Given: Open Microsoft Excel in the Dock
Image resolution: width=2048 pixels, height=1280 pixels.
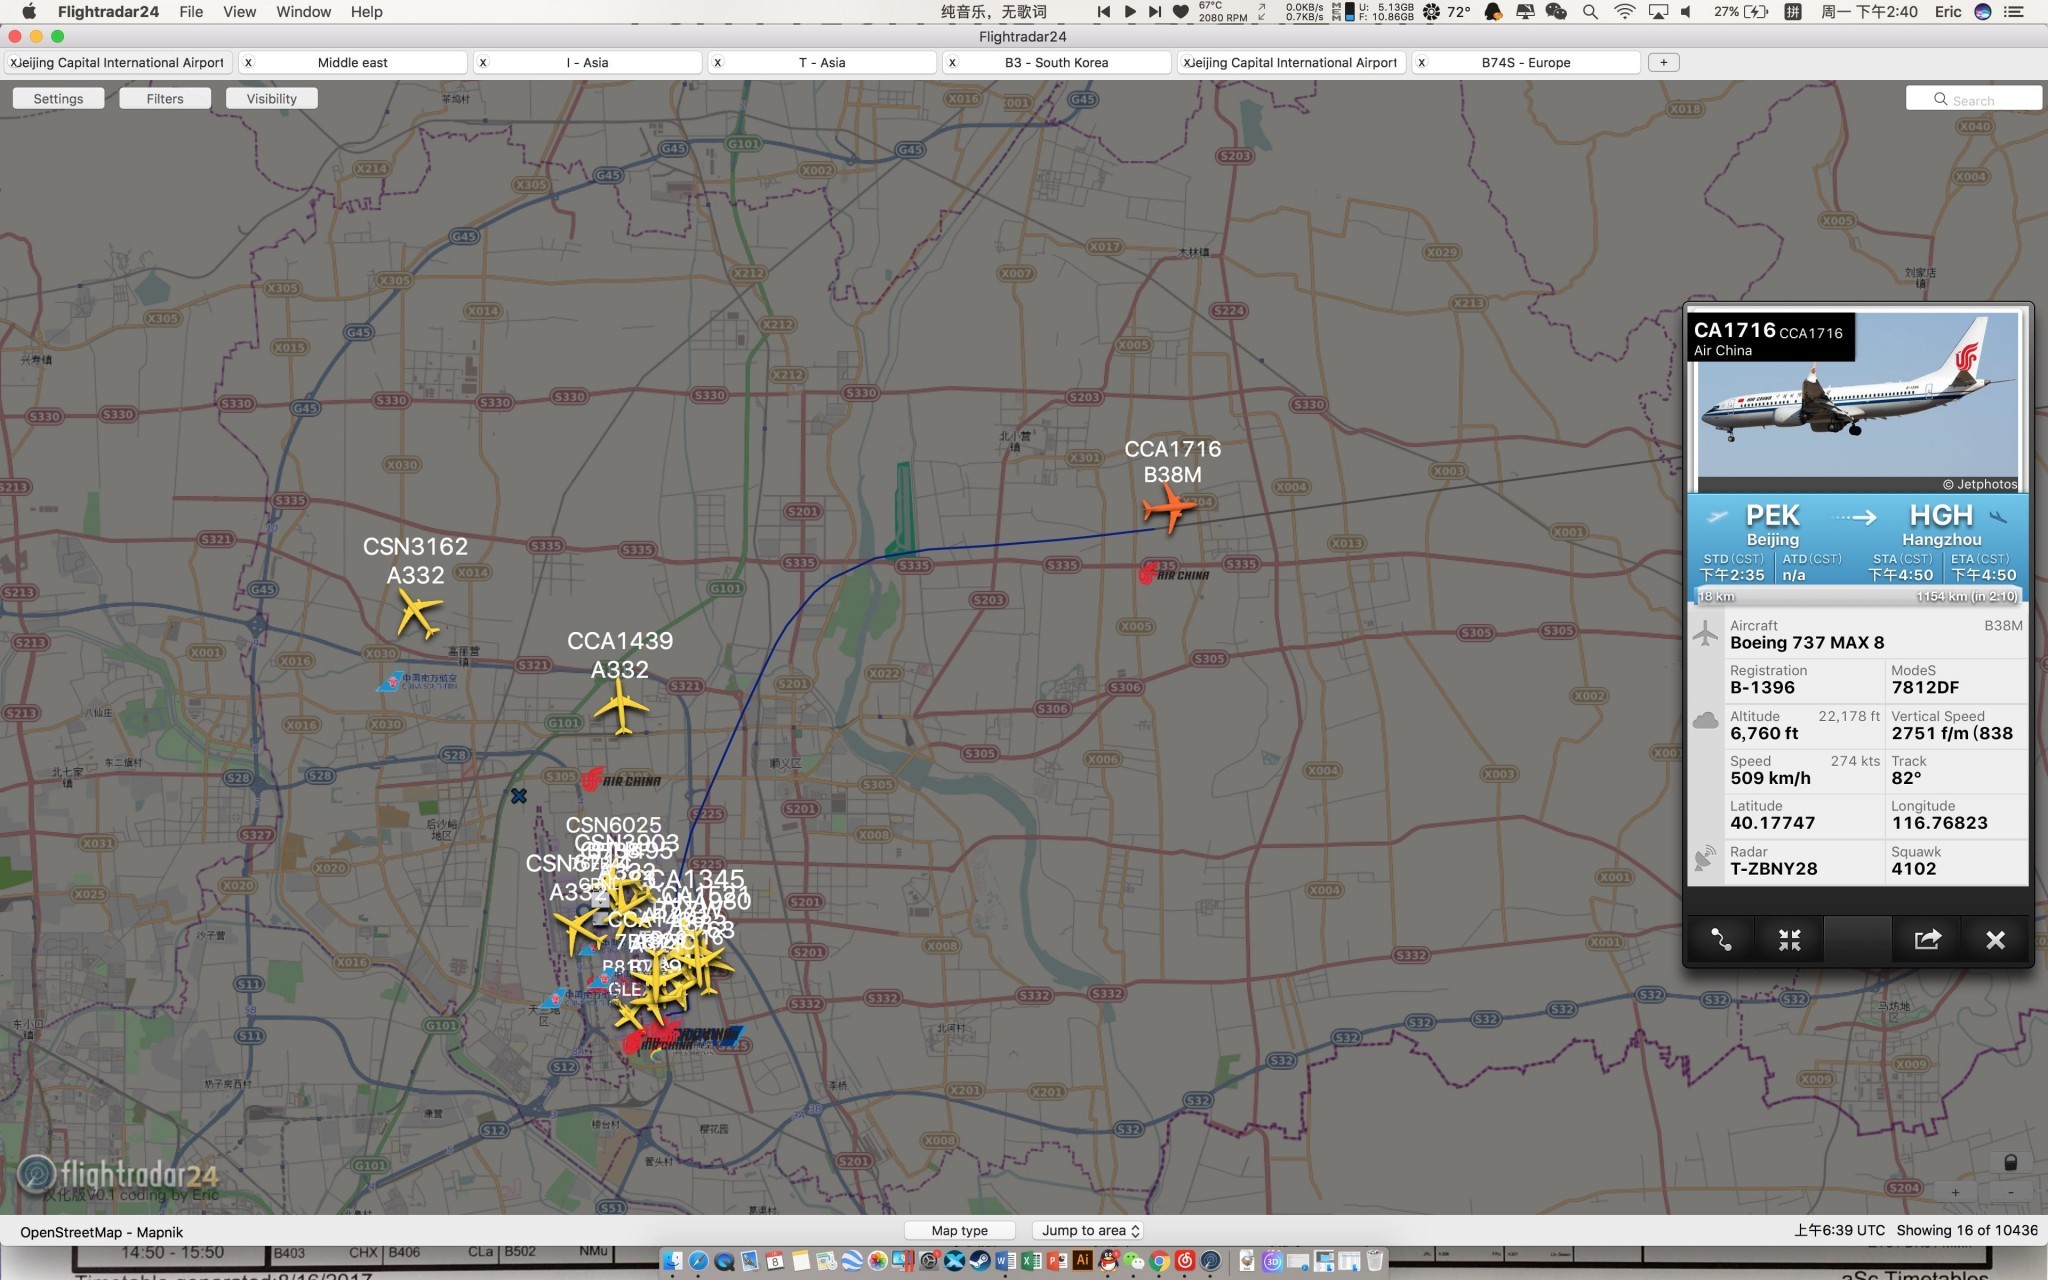Looking at the screenshot, I should pyautogui.click(x=1031, y=1260).
